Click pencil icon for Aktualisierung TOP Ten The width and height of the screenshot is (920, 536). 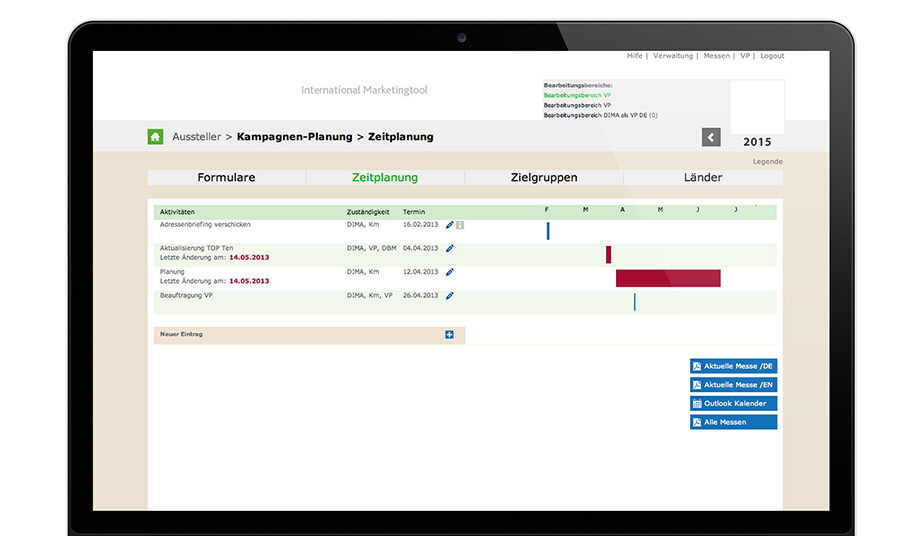450,248
